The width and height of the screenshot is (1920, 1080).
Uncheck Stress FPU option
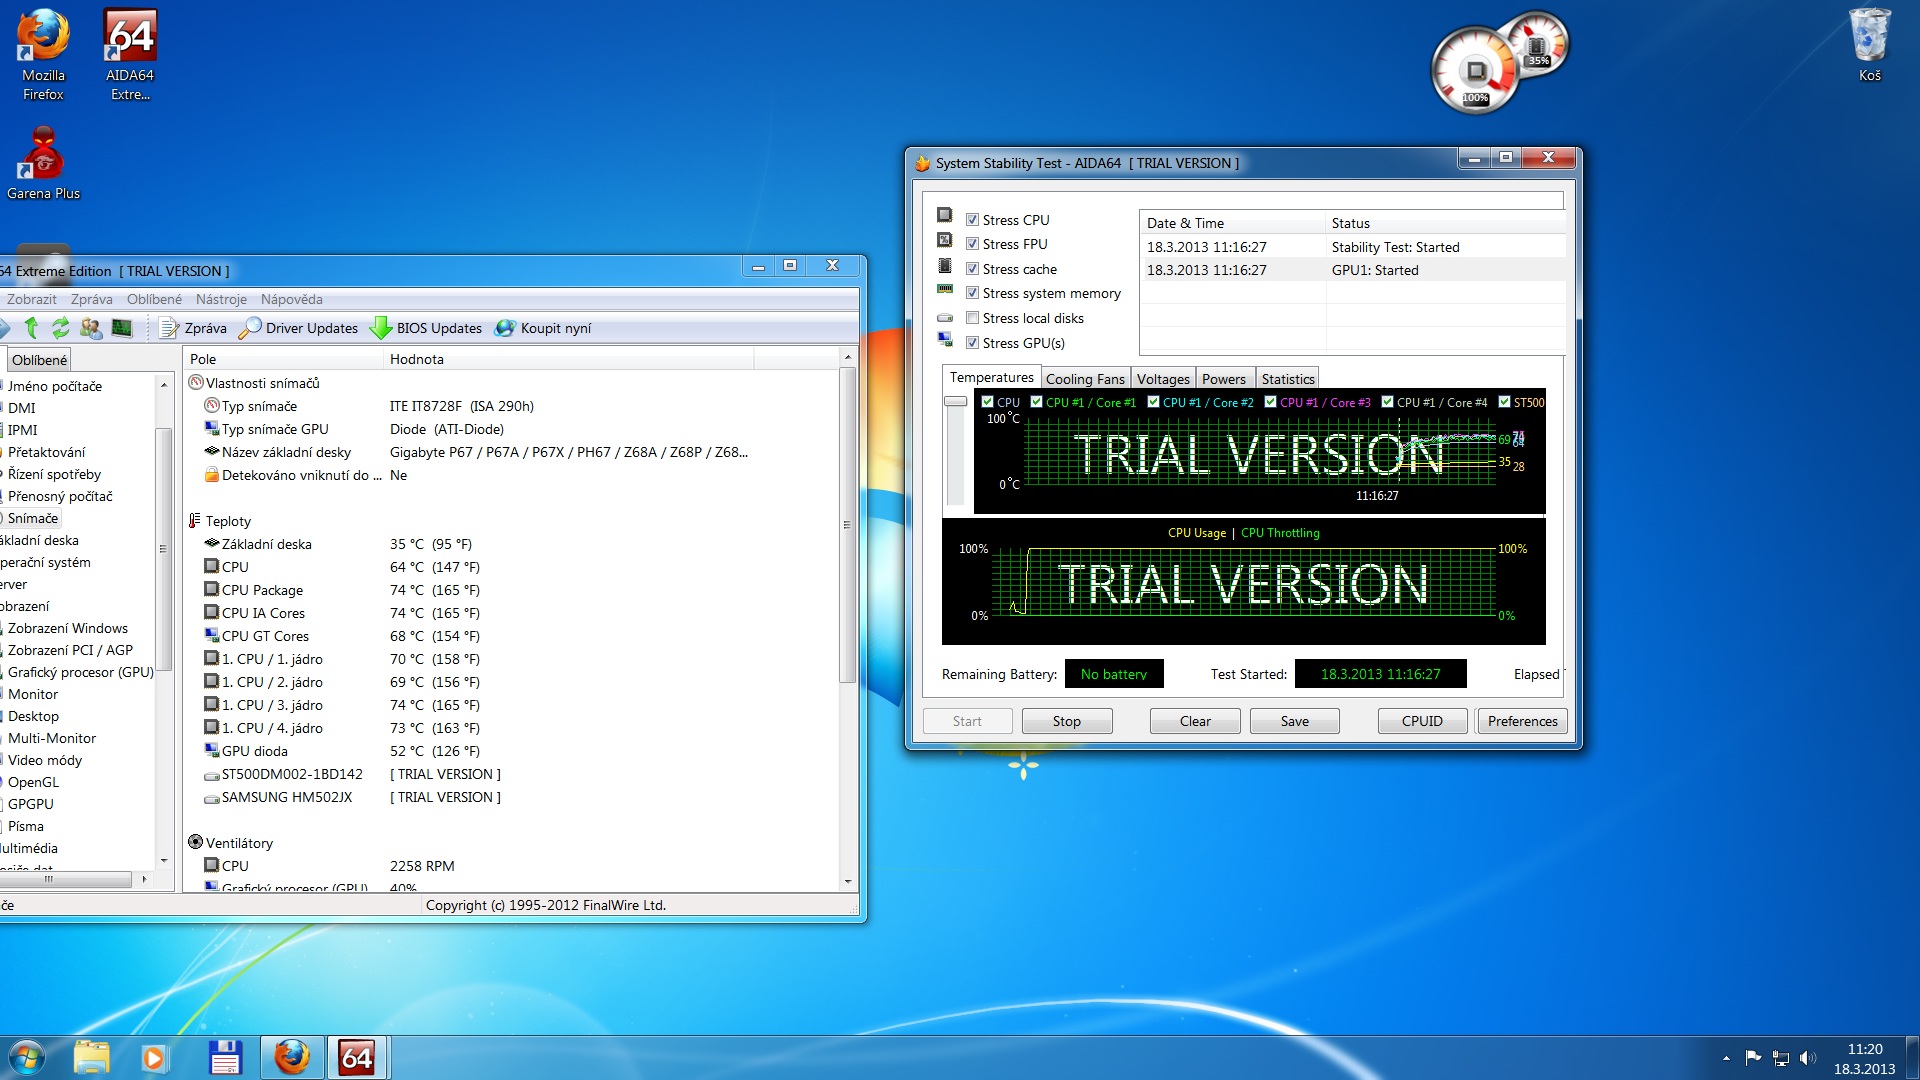(x=972, y=244)
